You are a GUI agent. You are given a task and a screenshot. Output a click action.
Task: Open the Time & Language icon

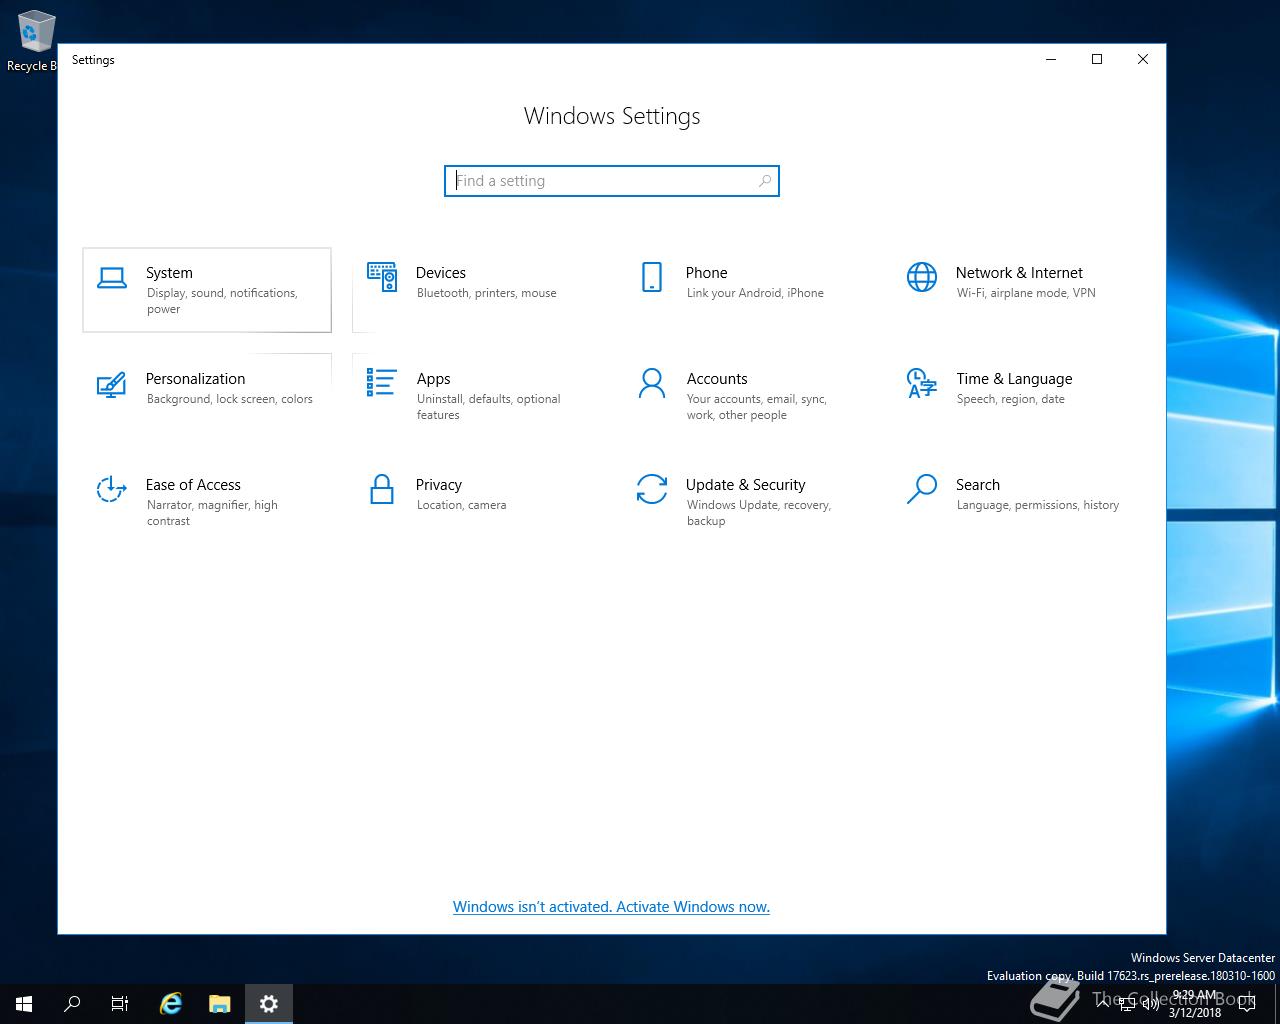click(922, 383)
